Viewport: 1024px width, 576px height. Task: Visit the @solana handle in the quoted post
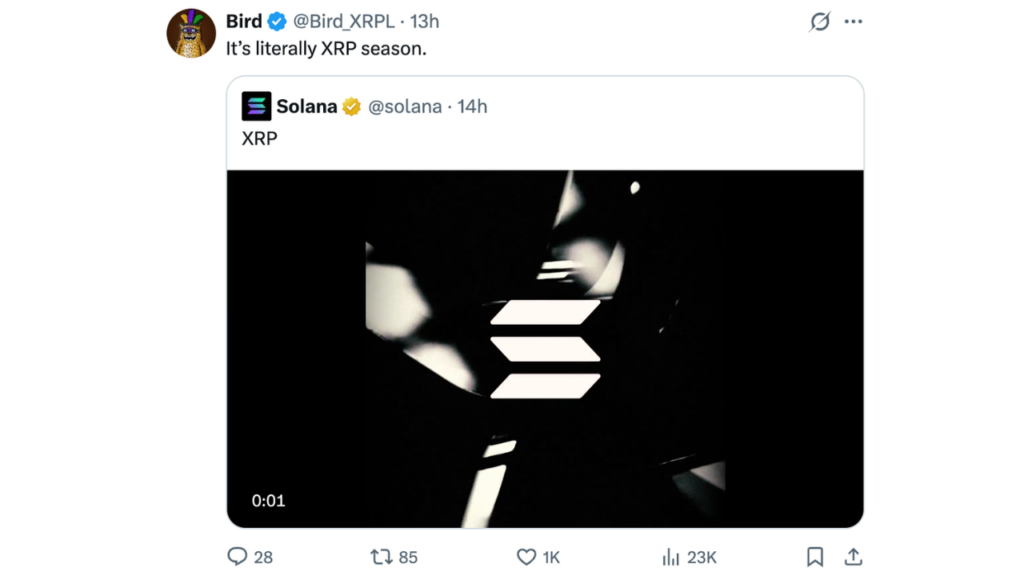pyautogui.click(x=405, y=107)
